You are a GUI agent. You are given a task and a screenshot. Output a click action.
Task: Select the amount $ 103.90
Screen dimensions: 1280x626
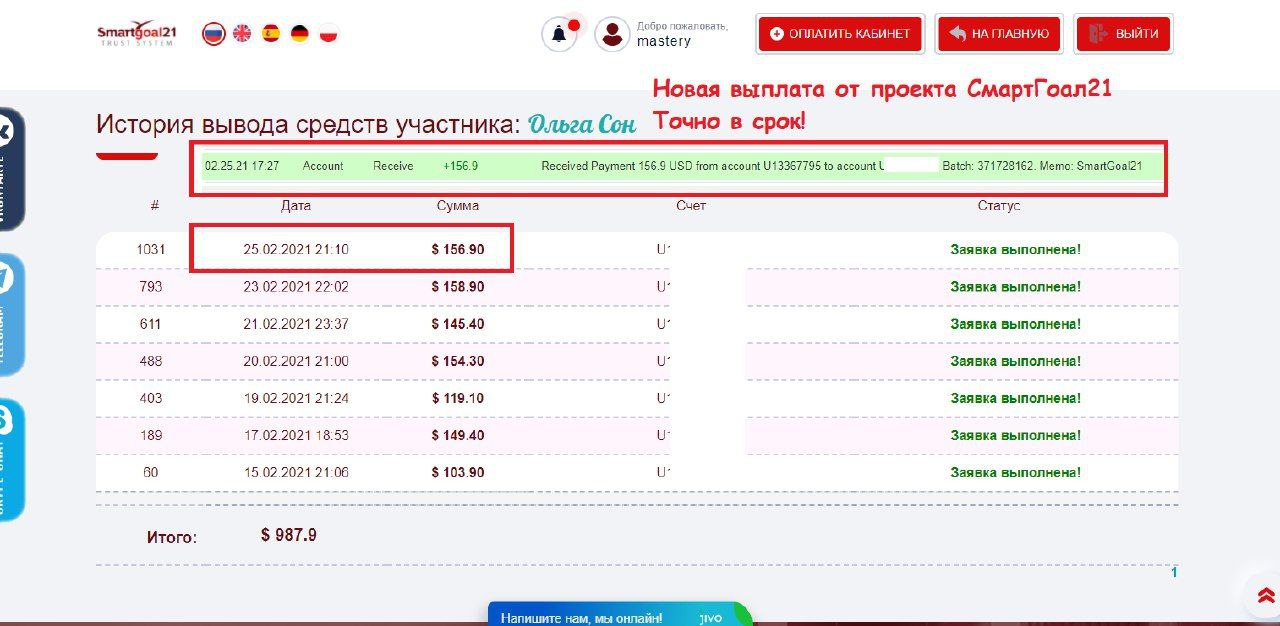(458, 472)
